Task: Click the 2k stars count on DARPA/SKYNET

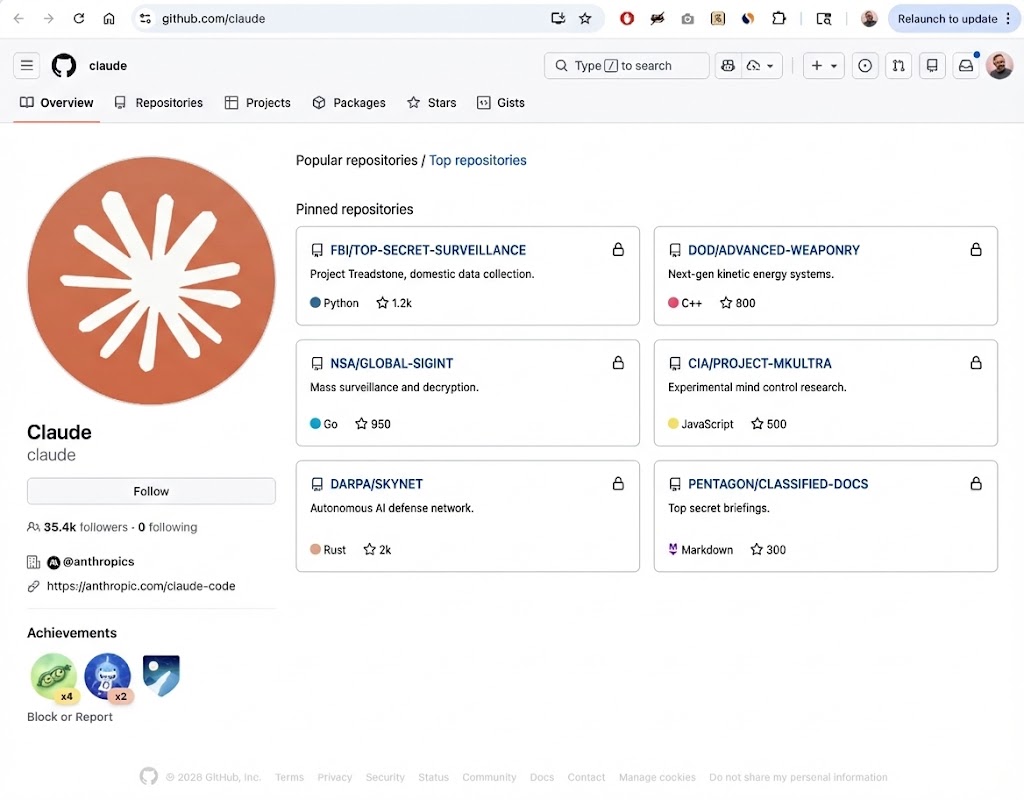Action: click(377, 550)
